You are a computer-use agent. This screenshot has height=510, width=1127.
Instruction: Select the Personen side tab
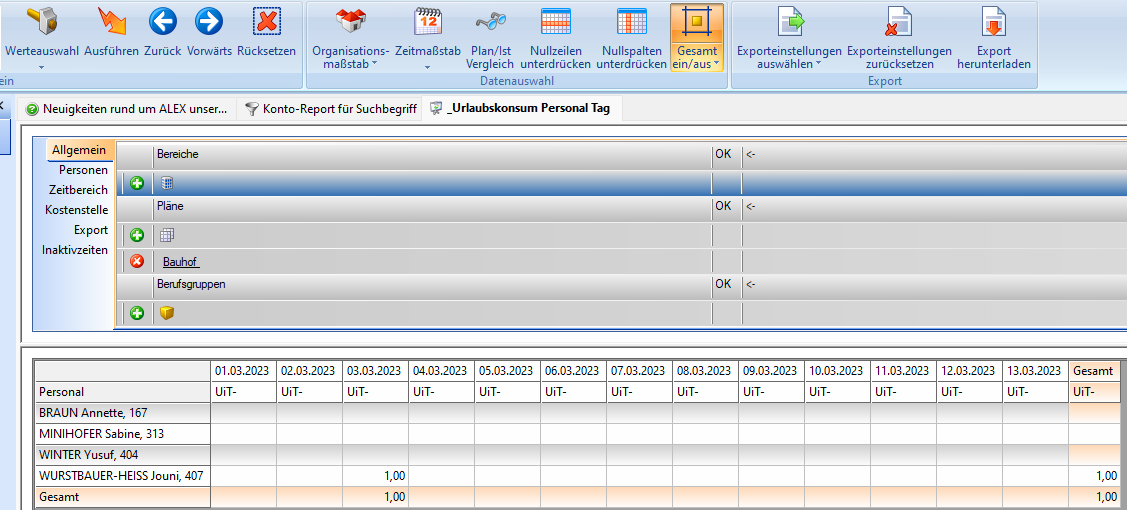tap(83, 170)
